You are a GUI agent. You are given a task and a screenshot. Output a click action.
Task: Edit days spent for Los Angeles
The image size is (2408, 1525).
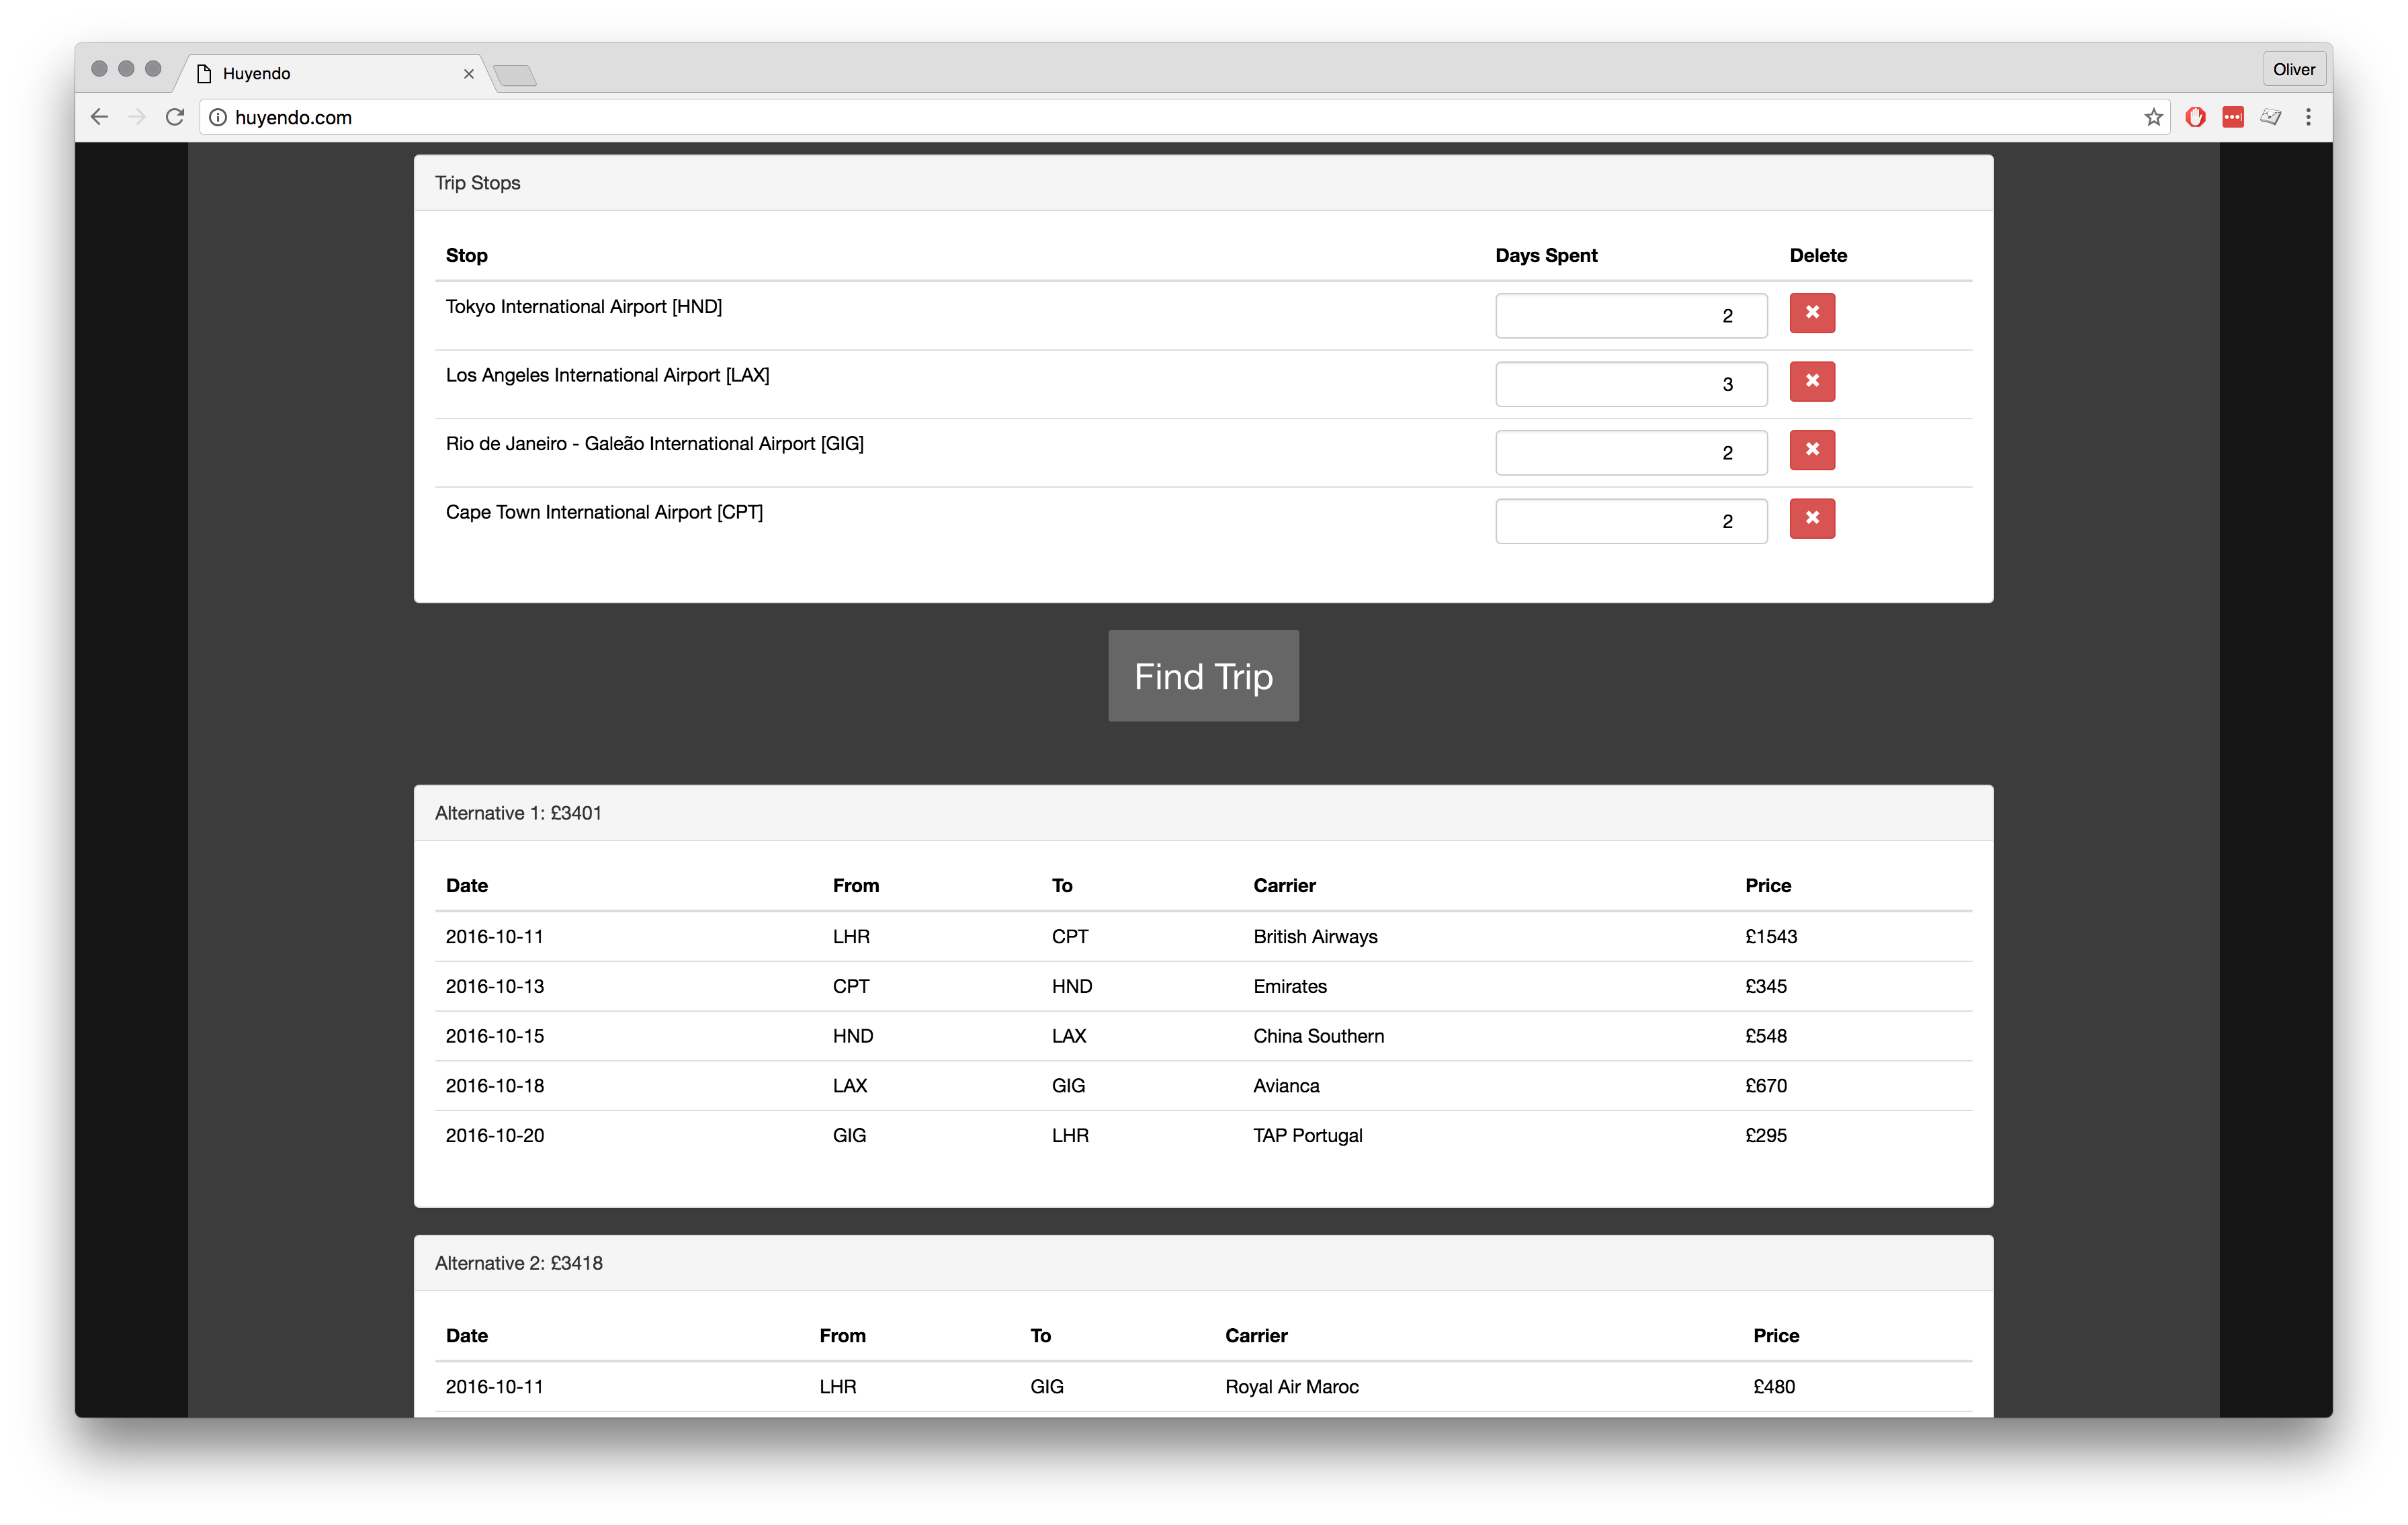click(1630, 384)
